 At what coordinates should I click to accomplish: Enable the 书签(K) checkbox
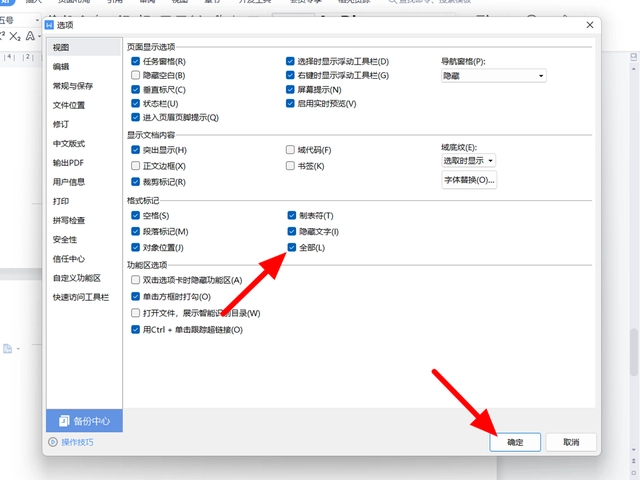click(x=290, y=166)
